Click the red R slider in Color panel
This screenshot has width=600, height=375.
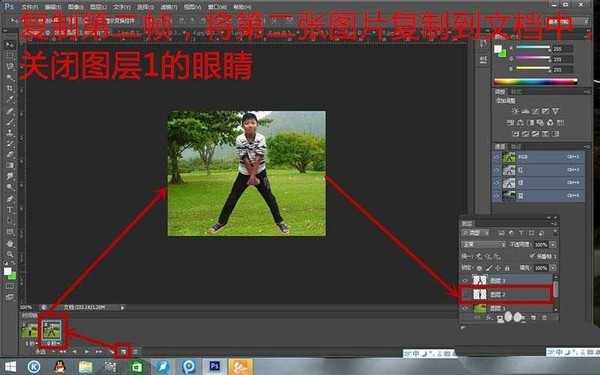coord(533,48)
